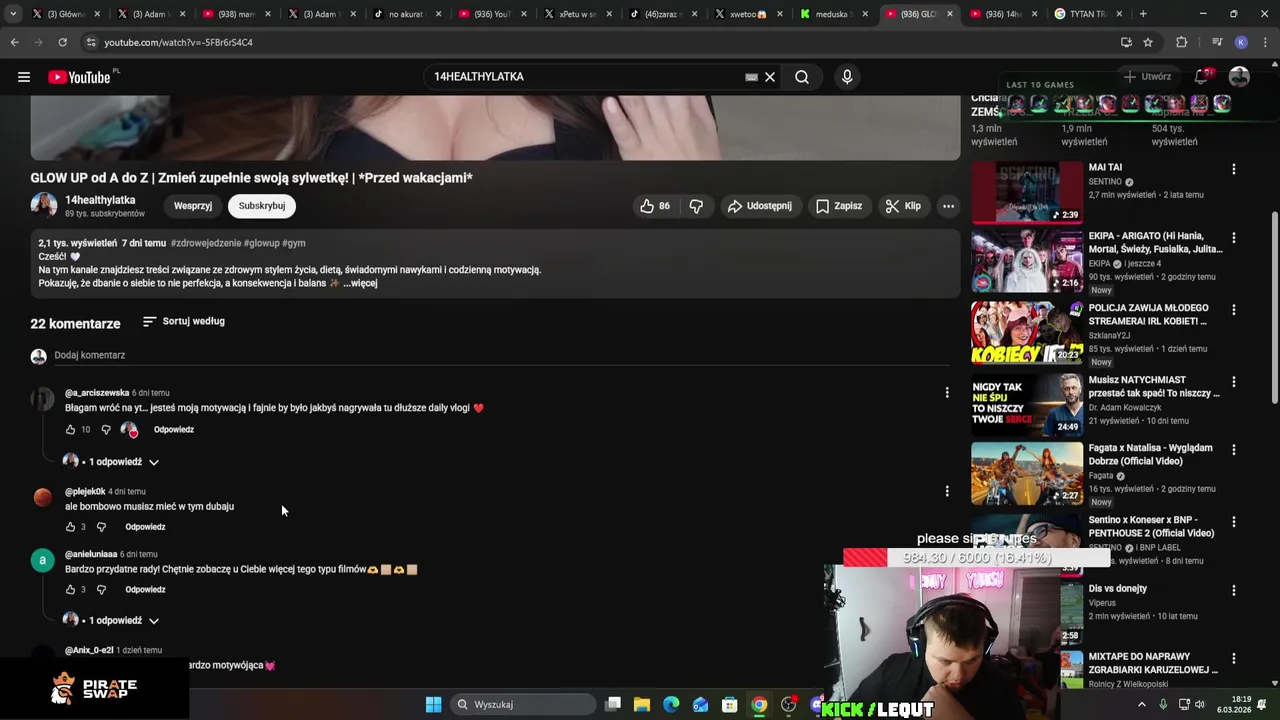
Task: Show hidden system tray icons
Action: (x=1141, y=704)
